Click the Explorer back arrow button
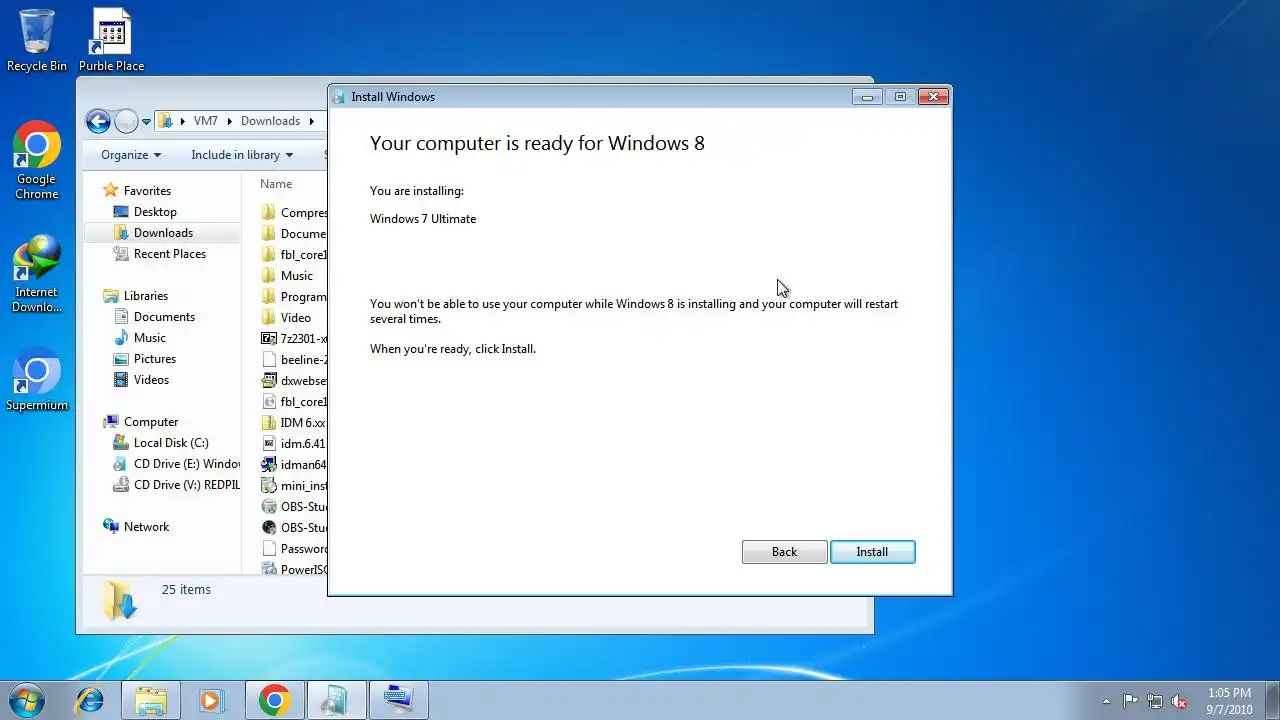This screenshot has width=1280, height=720. pyautogui.click(x=98, y=122)
